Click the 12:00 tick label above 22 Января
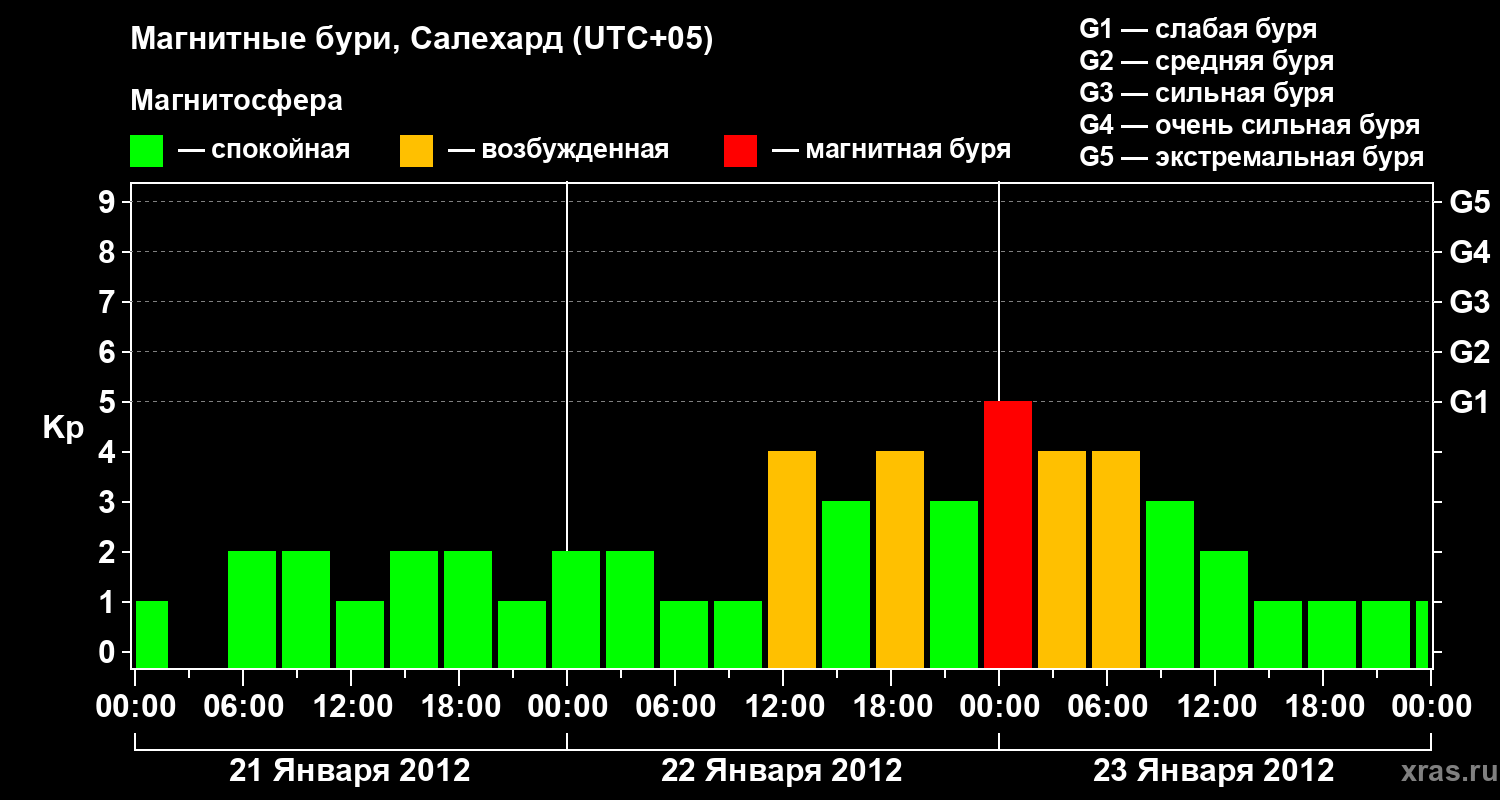This screenshot has height=800, width=1500. tap(783, 707)
